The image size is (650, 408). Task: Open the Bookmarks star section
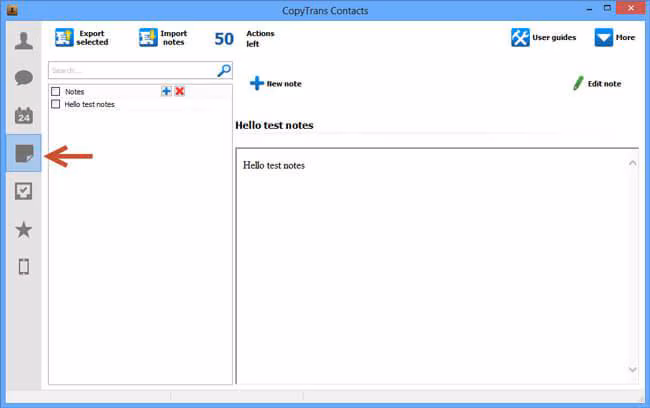click(x=24, y=229)
